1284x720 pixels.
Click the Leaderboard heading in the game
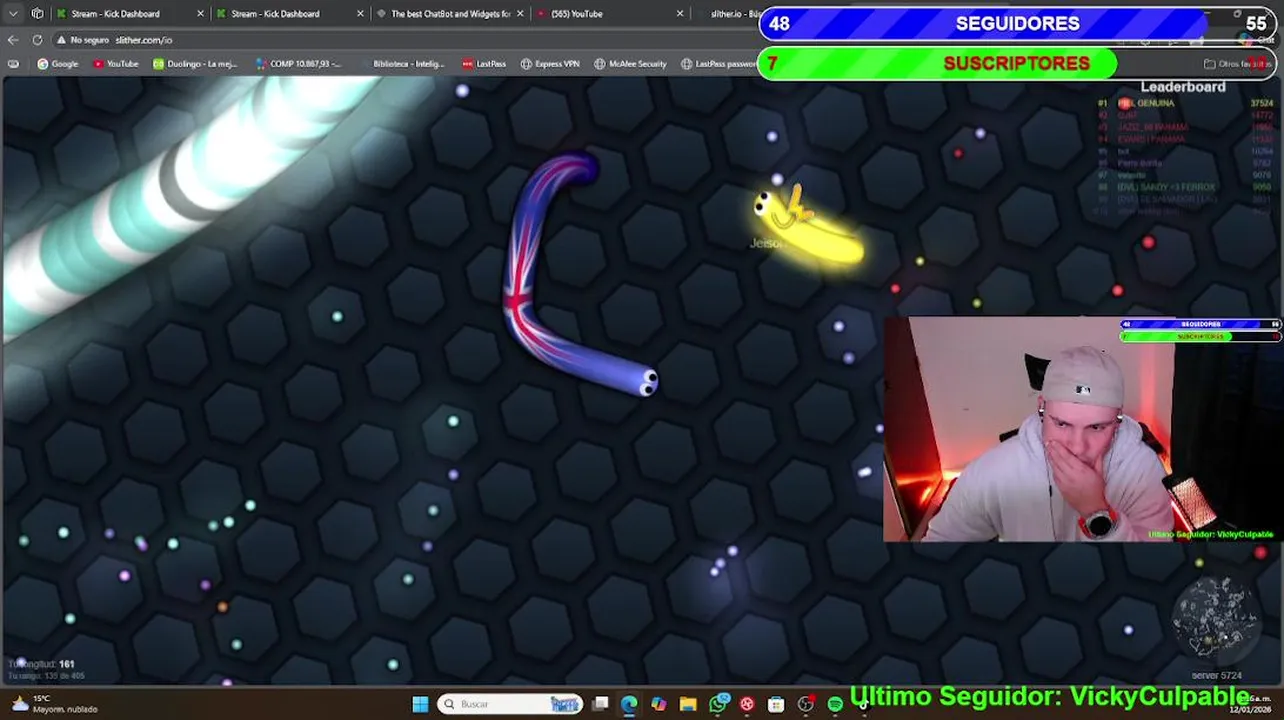(1183, 87)
